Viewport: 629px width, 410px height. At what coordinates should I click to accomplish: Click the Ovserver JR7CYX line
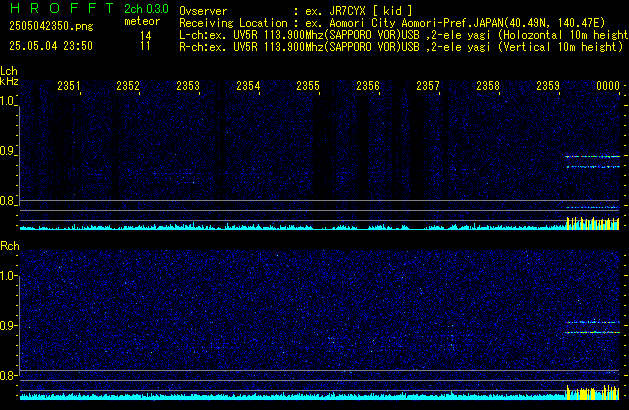(x=296, y=11)
